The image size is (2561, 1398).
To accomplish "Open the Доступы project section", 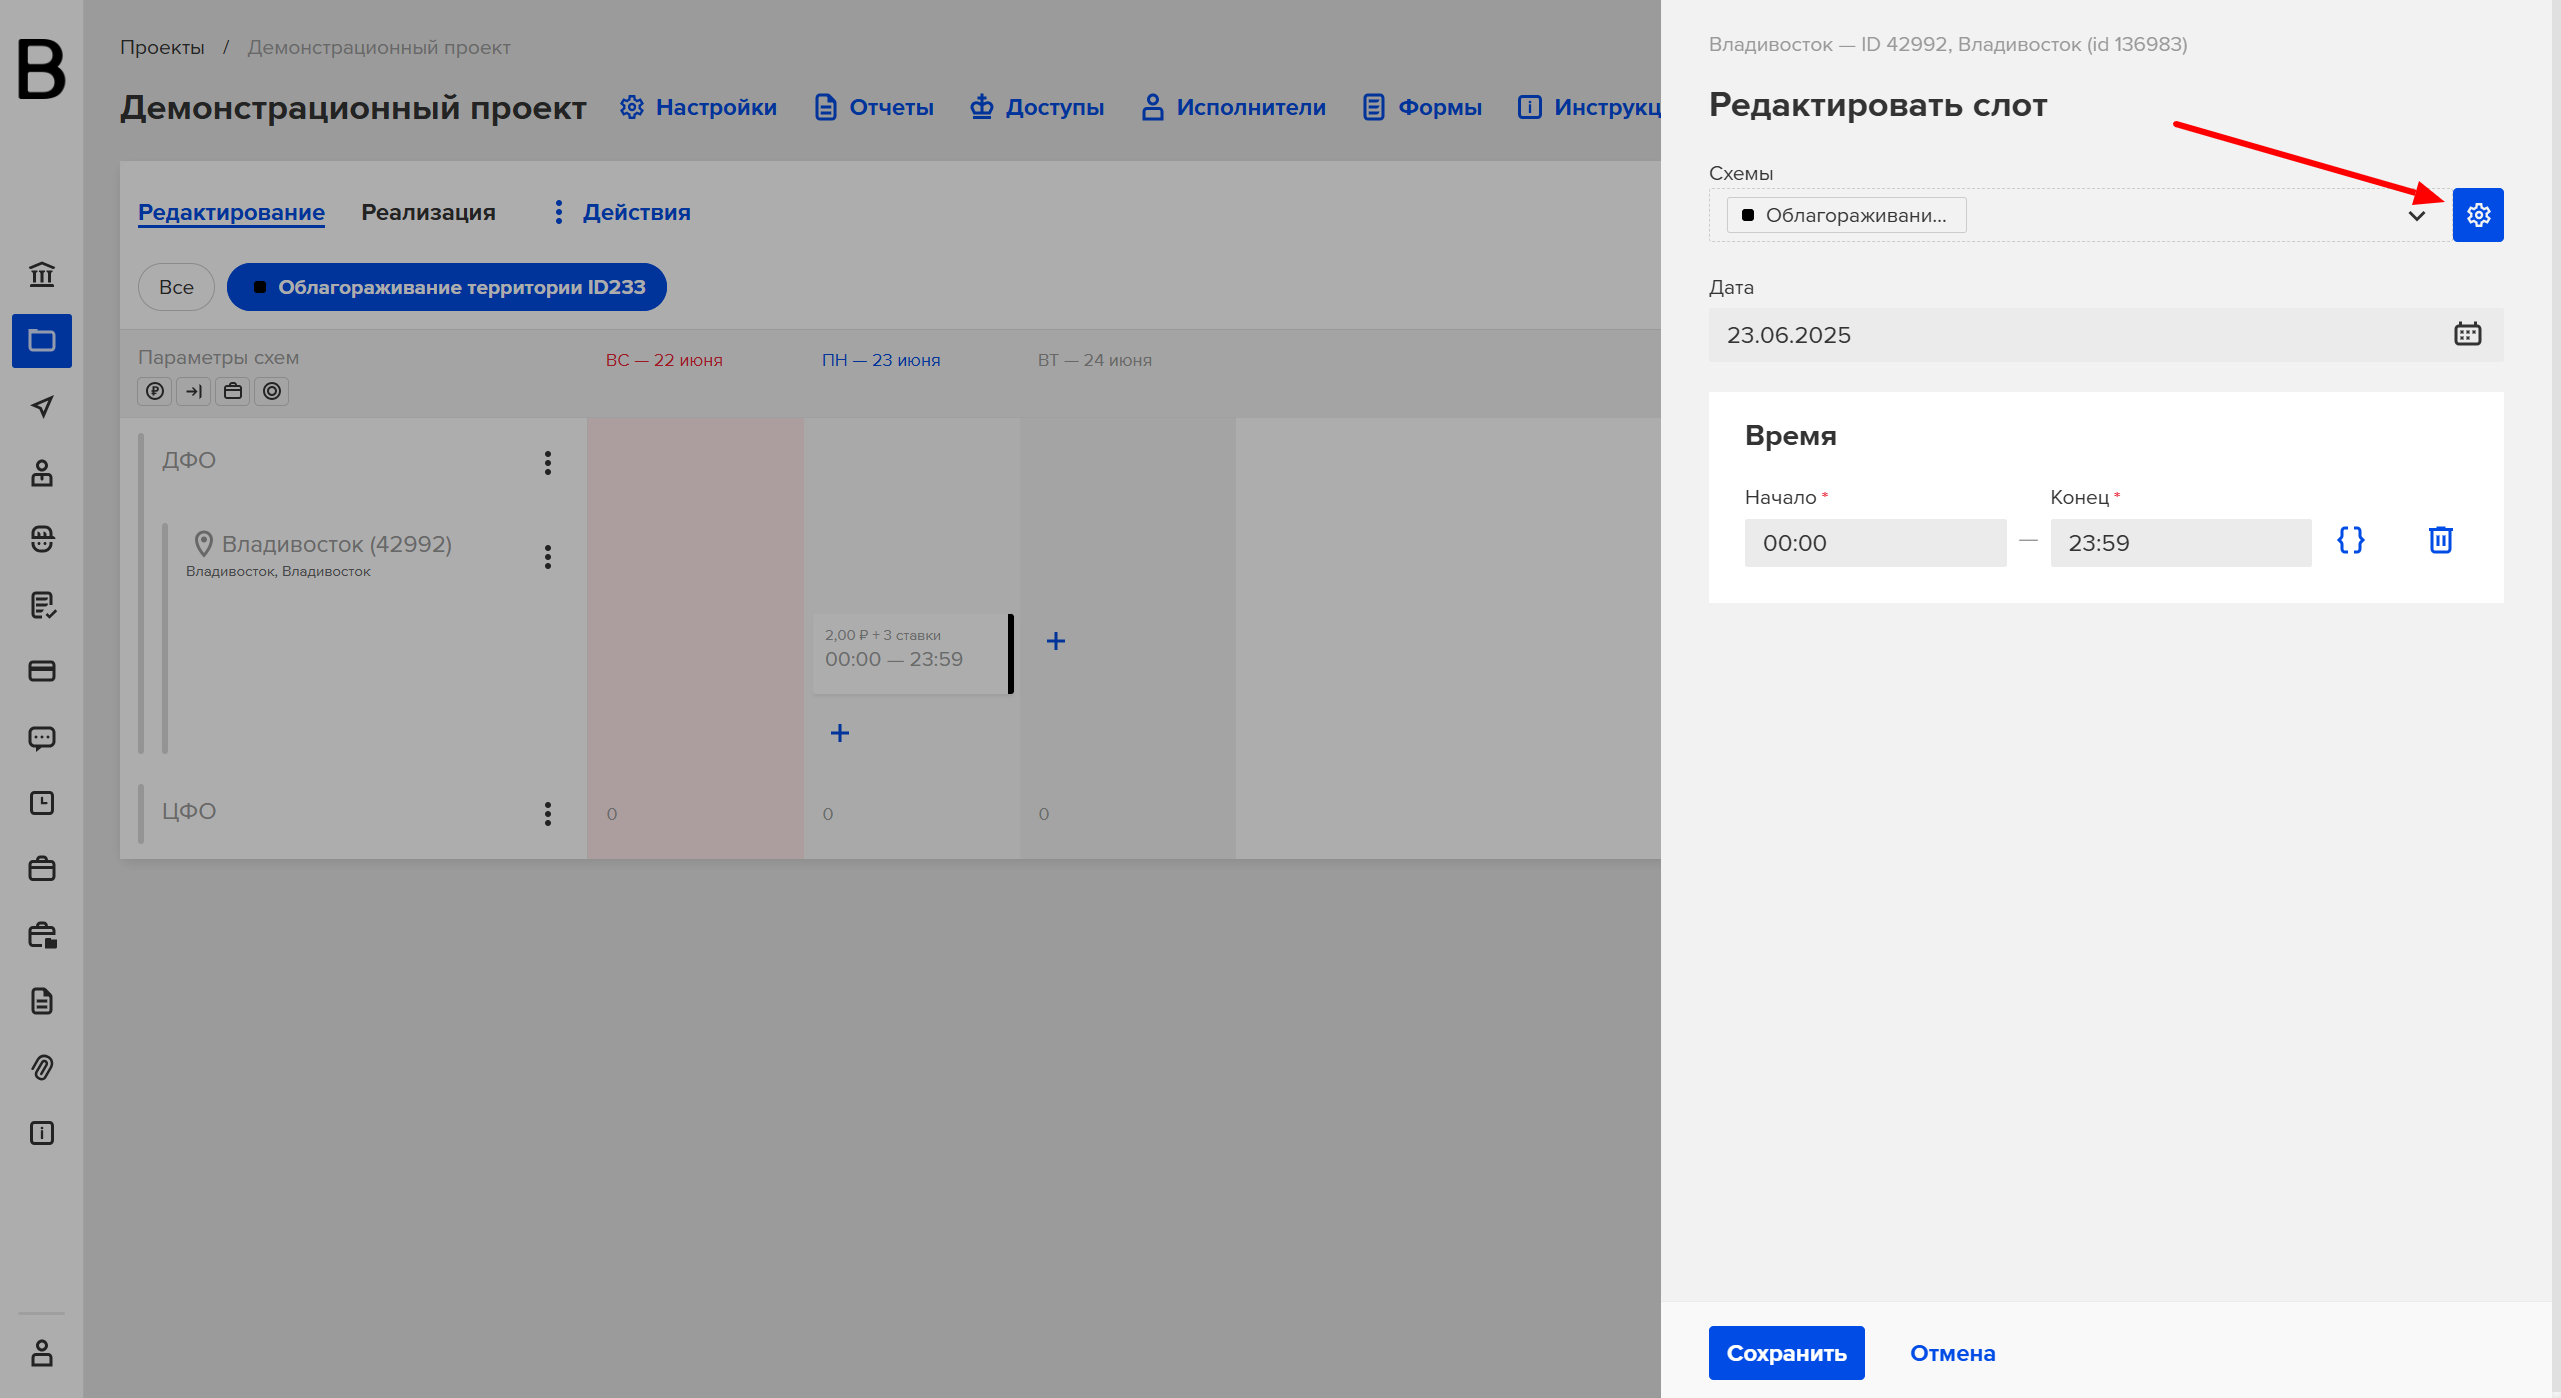I will pos(1037,107).
